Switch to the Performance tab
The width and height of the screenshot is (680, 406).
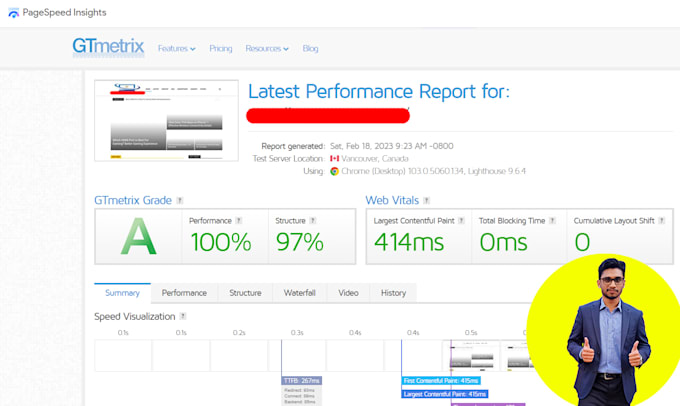184,293
